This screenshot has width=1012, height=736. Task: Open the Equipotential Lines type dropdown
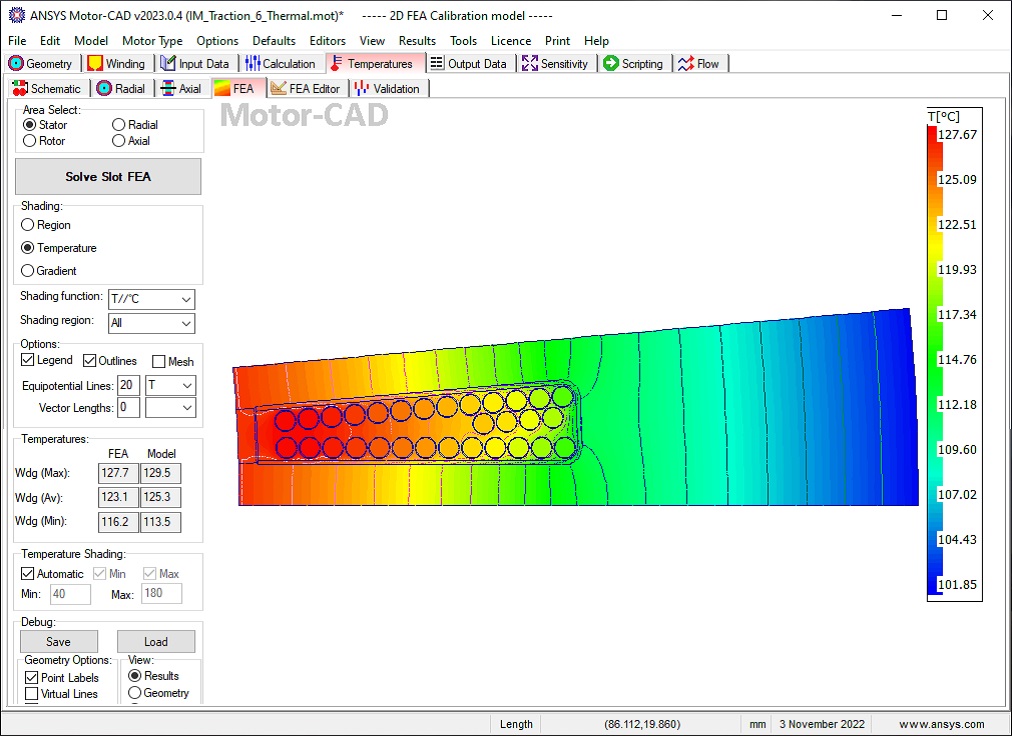[x=170, y=385]
